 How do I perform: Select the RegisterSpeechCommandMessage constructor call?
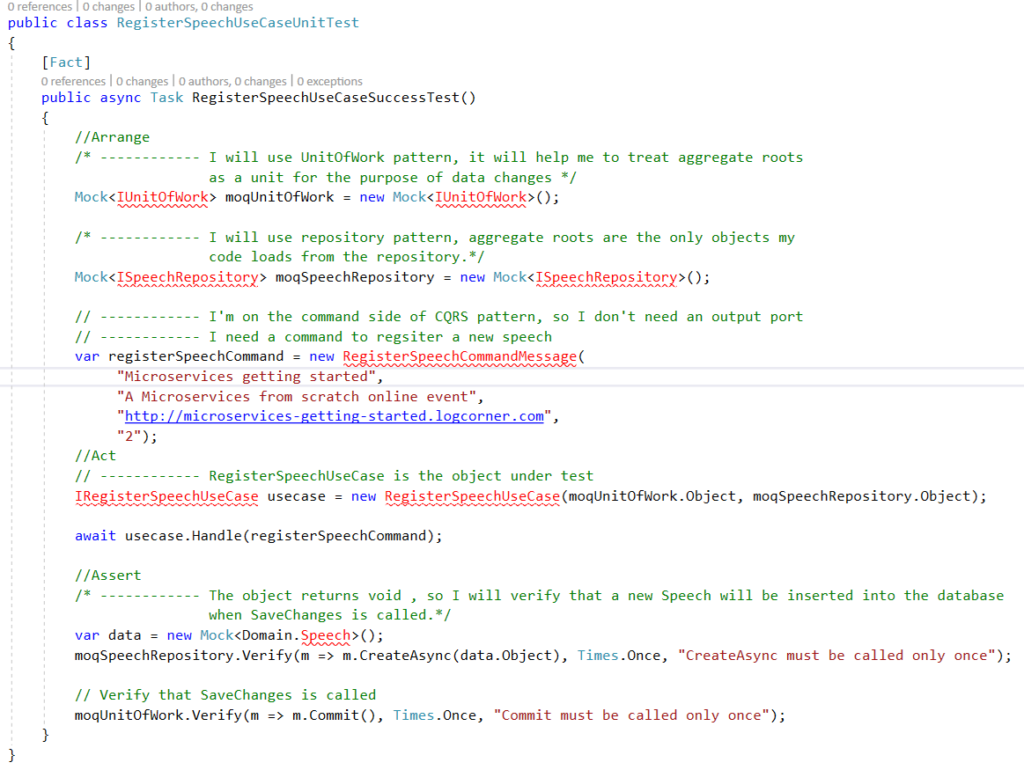point(459,356)
